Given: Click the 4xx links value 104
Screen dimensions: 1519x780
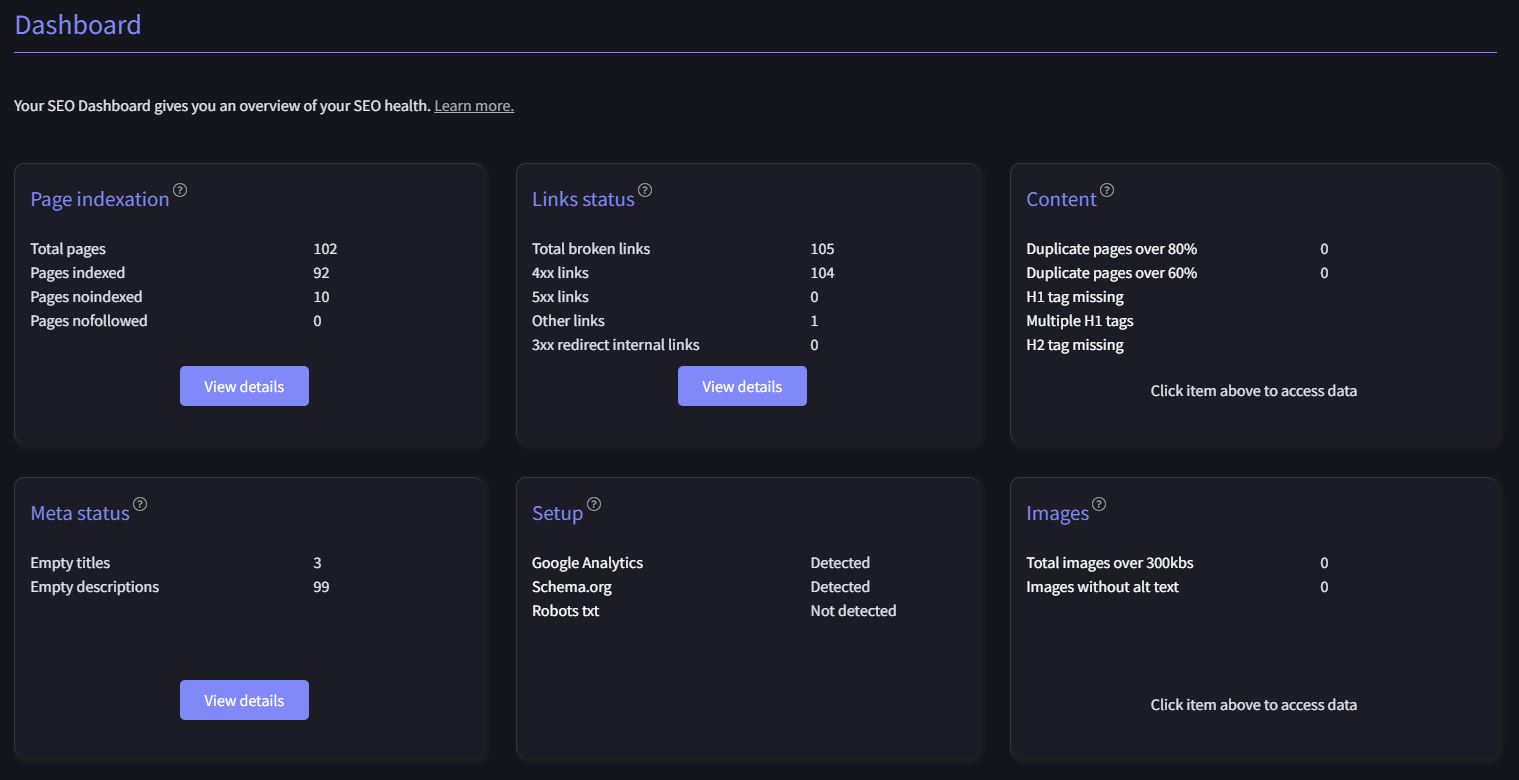Looking at the screenshot, I should [x=822, y=273].
